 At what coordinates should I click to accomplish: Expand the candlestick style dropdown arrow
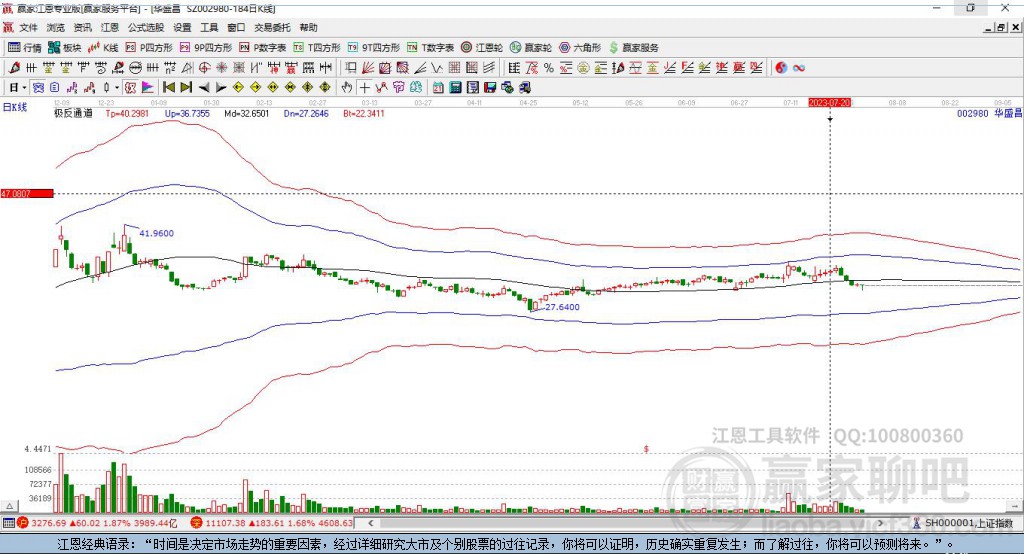(117, 88)
